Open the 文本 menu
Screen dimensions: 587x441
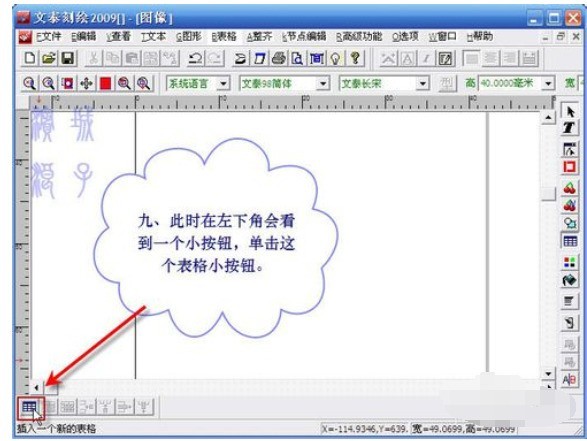[153, 36]
